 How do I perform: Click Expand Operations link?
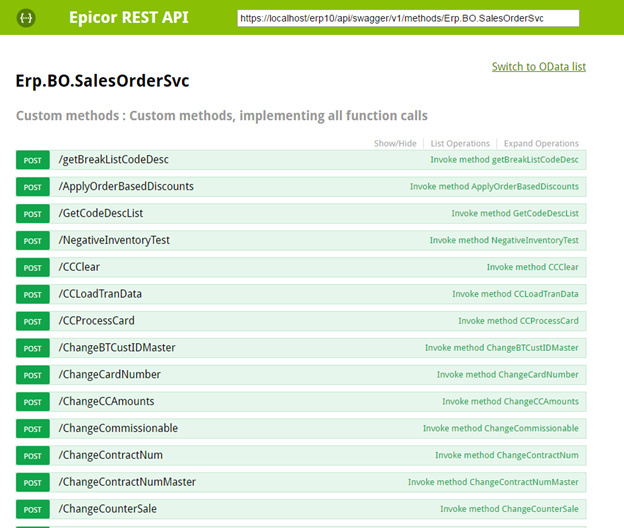tap(541, 143)
